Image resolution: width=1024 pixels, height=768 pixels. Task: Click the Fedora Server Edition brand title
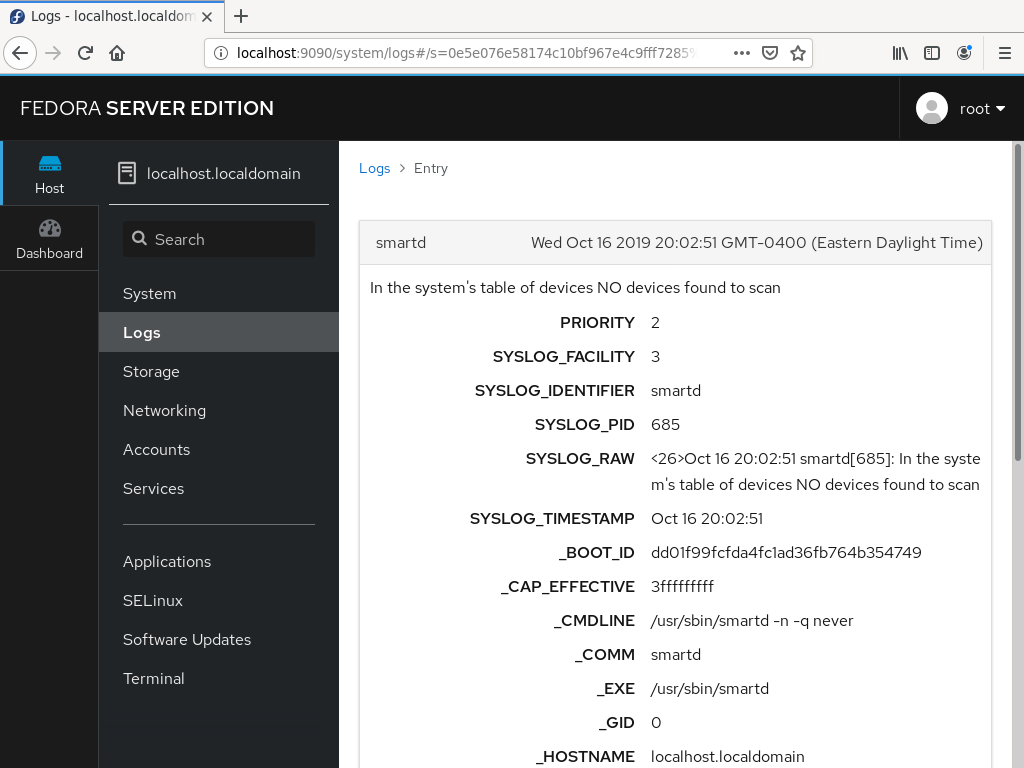147,108
